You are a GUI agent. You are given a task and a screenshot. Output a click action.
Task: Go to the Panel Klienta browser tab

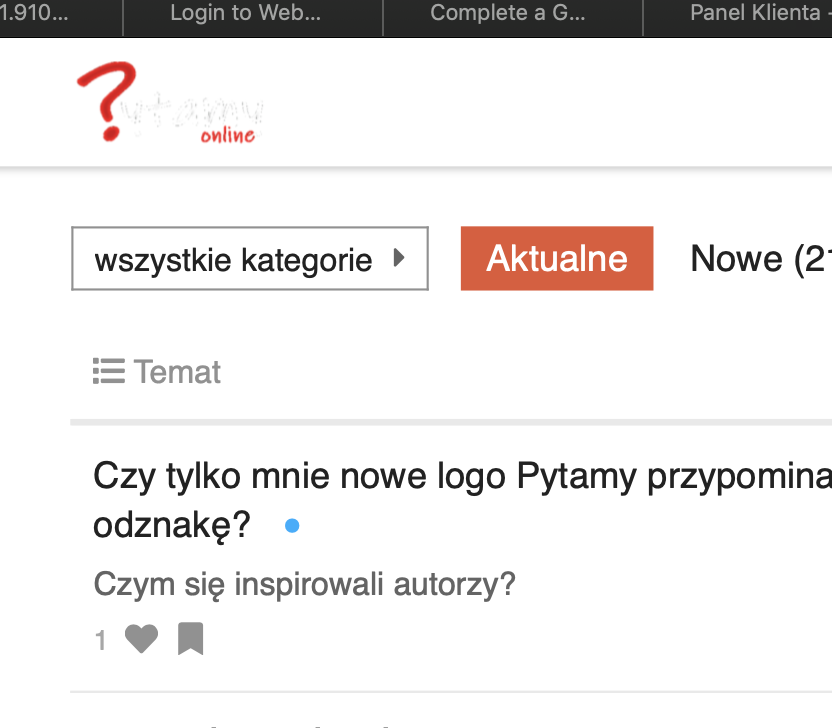point(755,14)
